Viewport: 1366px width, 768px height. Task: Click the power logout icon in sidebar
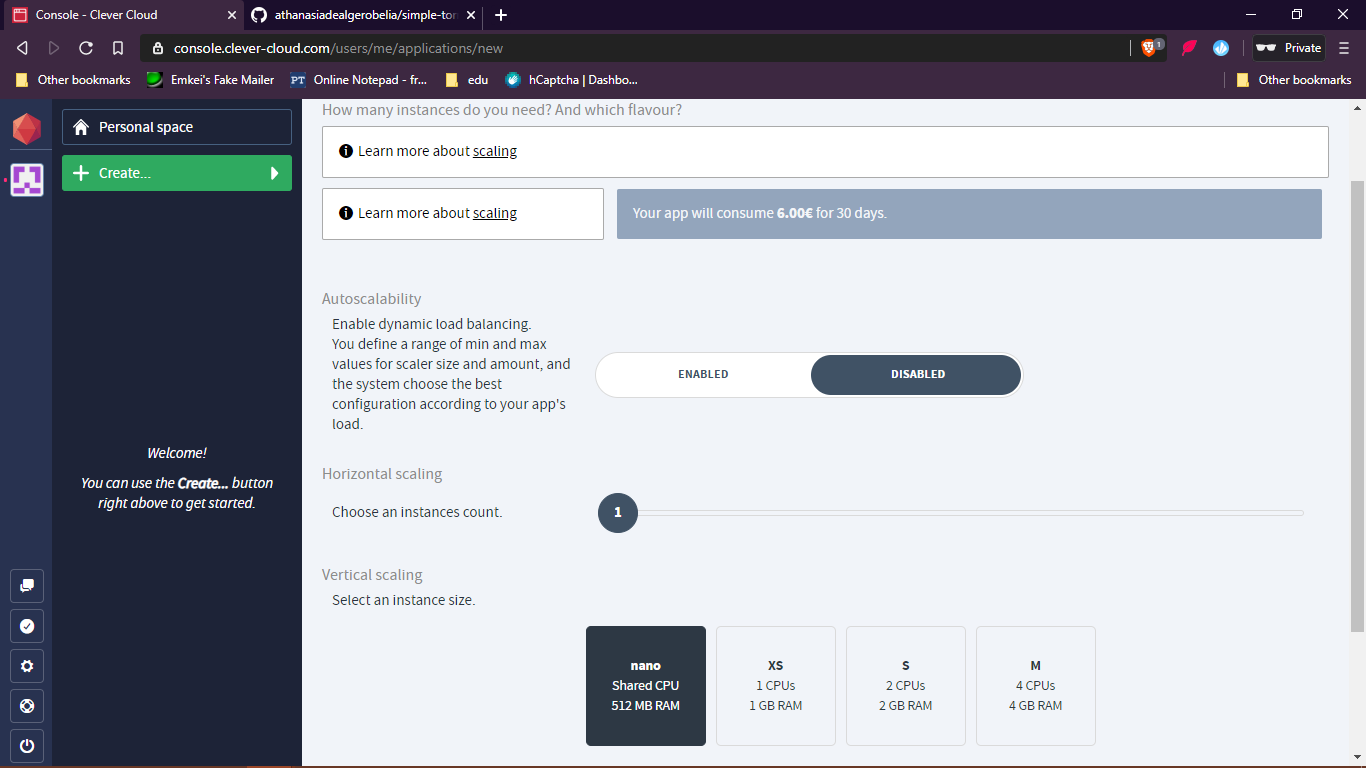(27, 746)
